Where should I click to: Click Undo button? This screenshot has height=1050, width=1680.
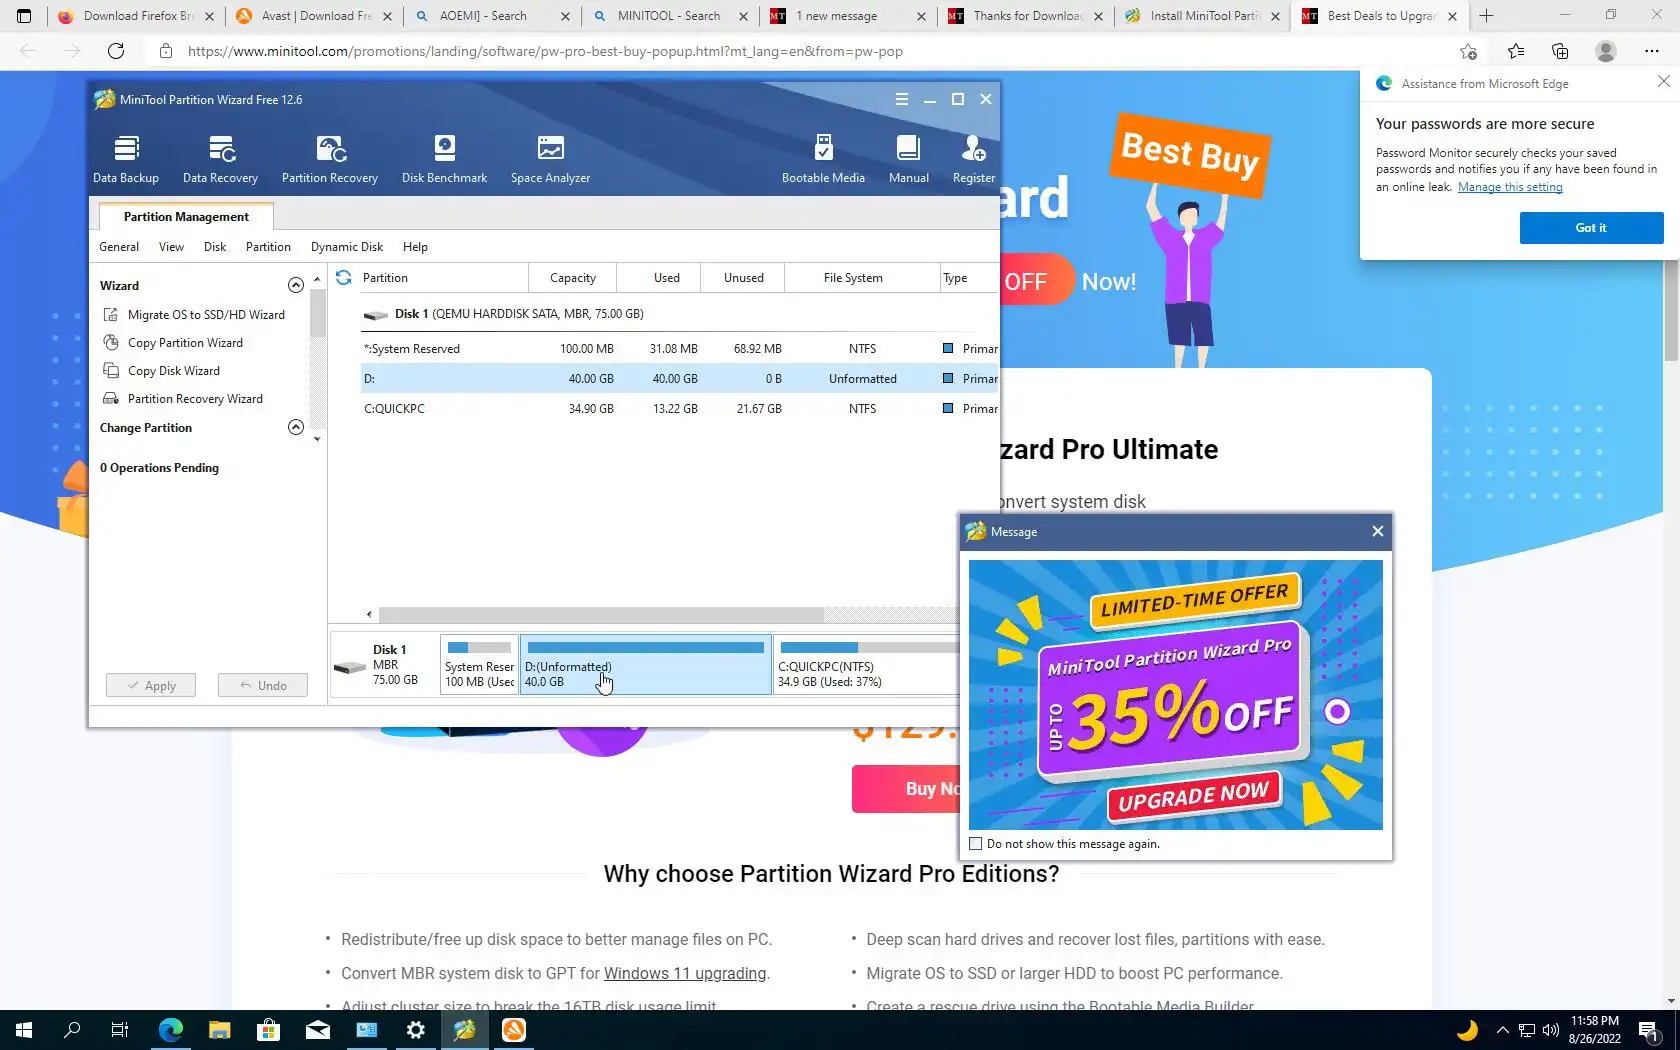[263, 685]
